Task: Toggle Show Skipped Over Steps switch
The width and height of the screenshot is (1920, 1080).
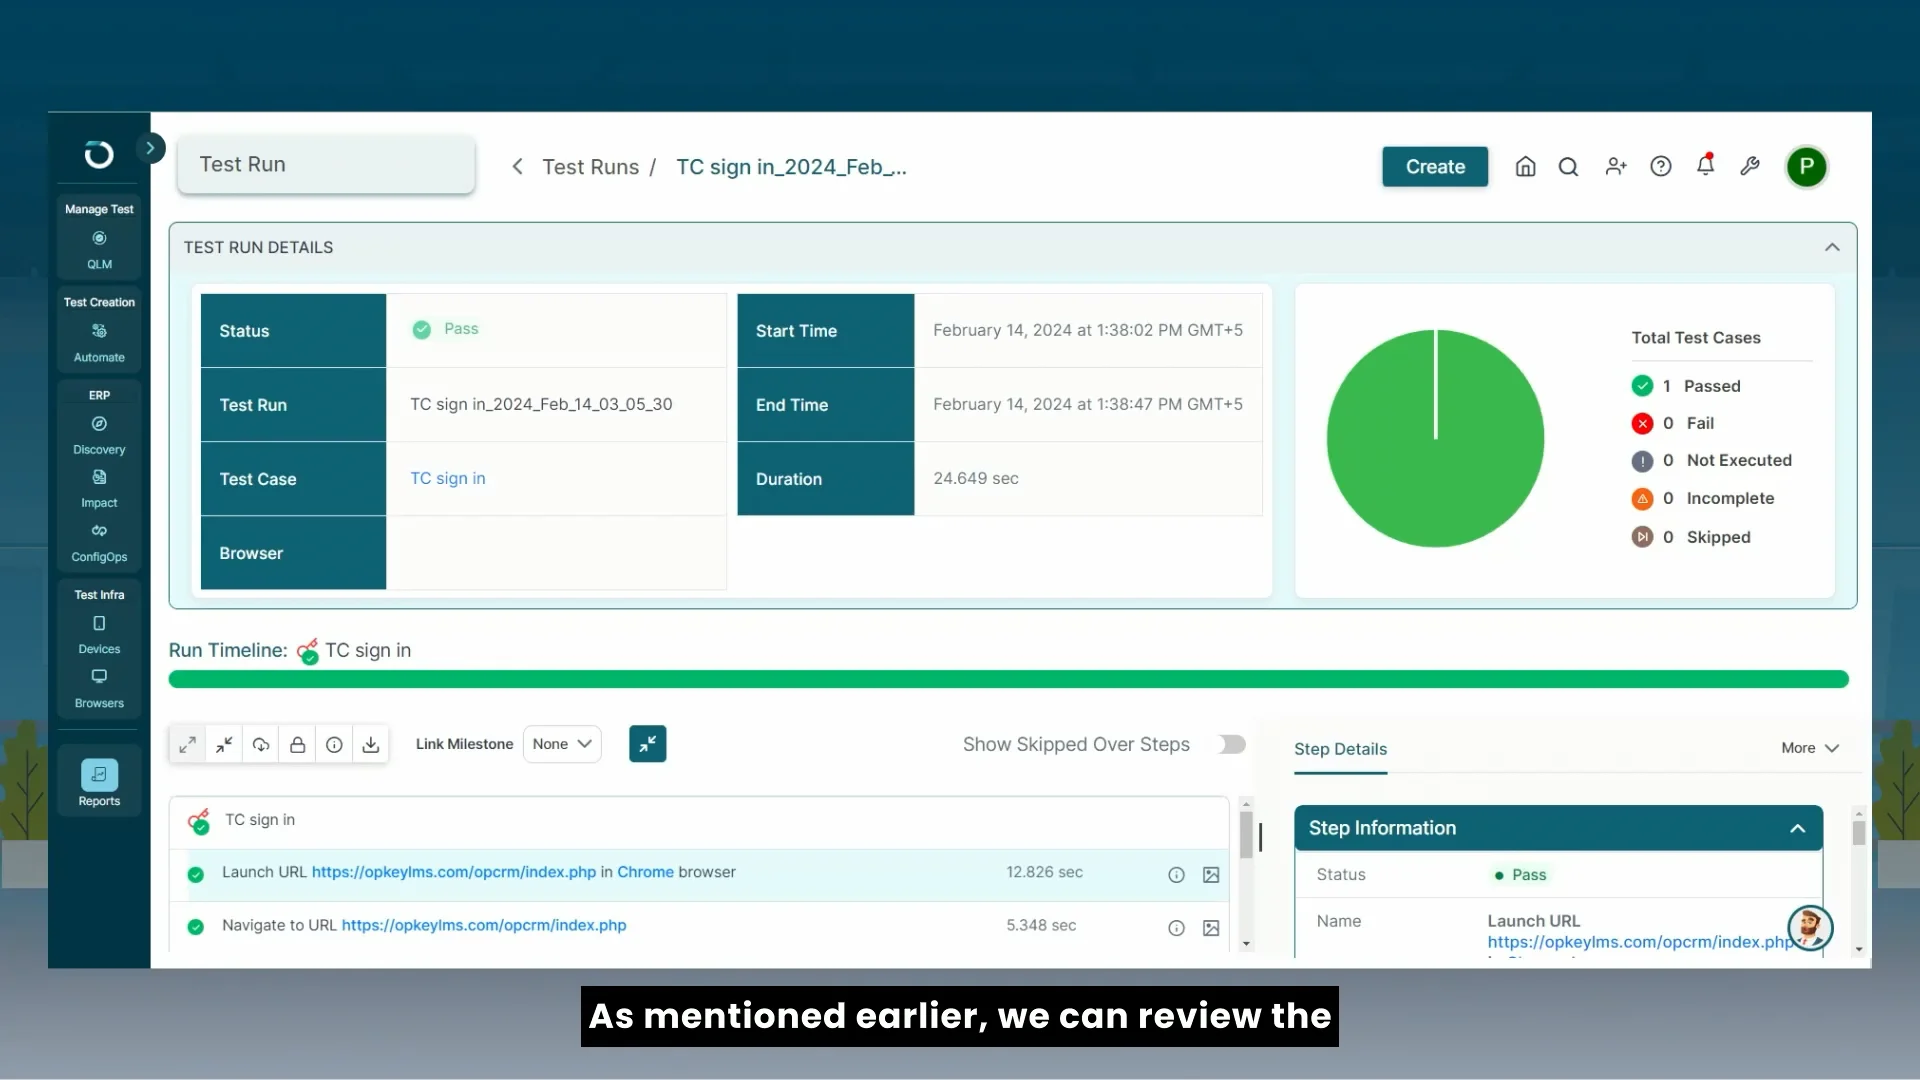Action: tap(1231, 745)
